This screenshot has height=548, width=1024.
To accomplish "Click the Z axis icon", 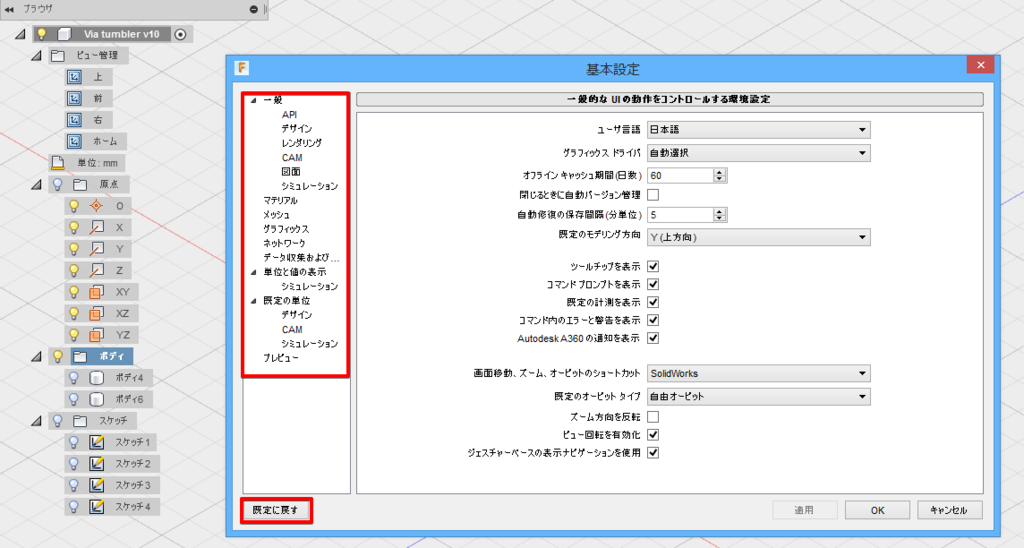I will coord(97,270).
